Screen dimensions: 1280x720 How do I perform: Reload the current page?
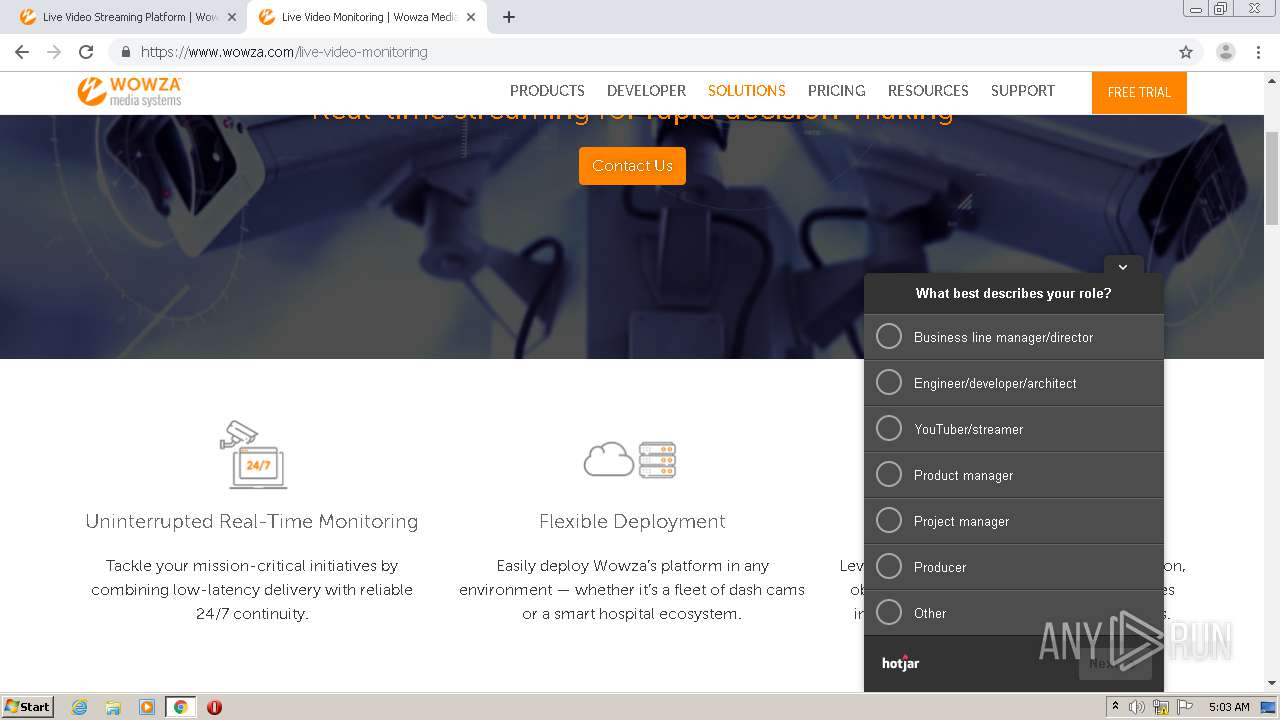(x=86, y=52)
